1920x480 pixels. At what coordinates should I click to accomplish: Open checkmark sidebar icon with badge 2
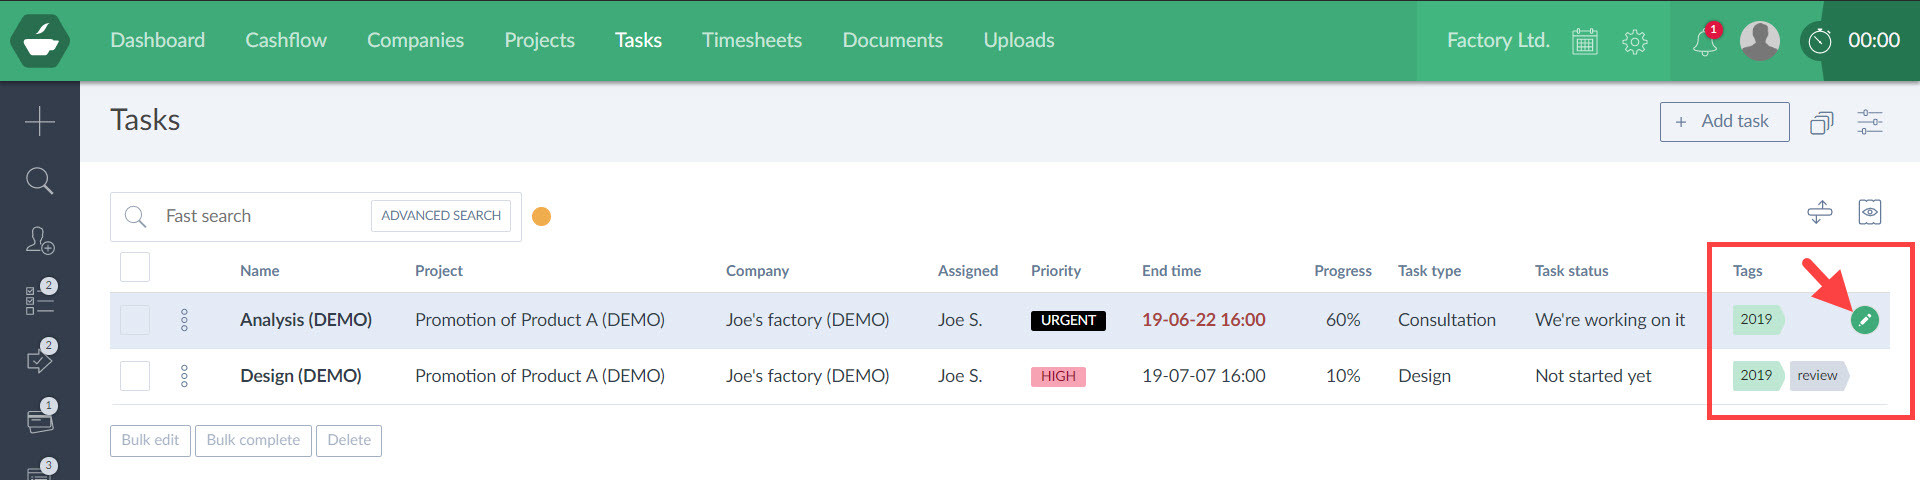[40, 359]
